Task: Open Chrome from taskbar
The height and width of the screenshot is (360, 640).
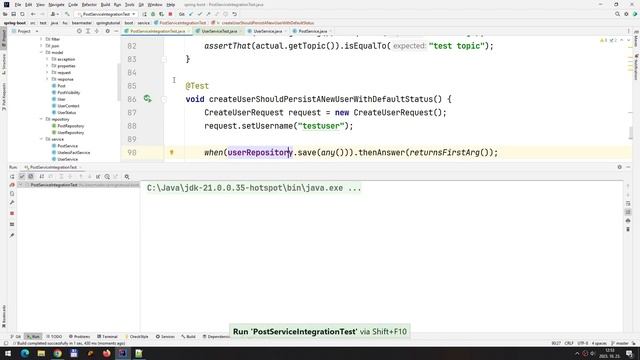Action: pyautogui.click(x=57, y=353)
